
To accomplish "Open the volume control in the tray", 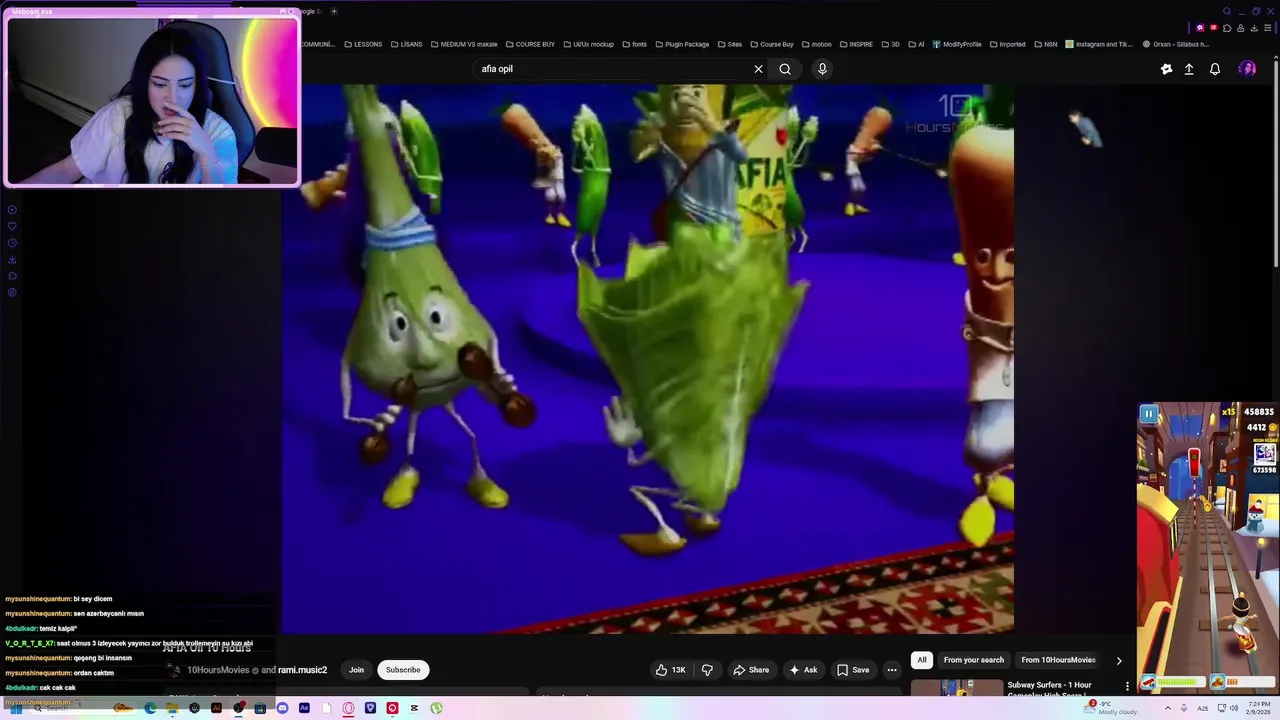I will coord(1236,708).
